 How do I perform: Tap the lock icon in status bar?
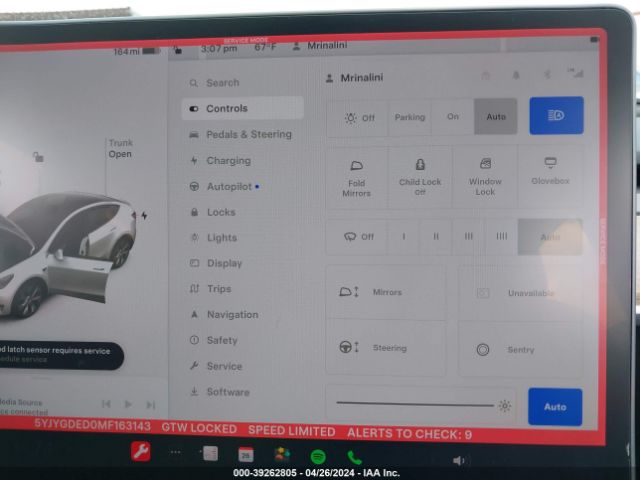point(178,50)
